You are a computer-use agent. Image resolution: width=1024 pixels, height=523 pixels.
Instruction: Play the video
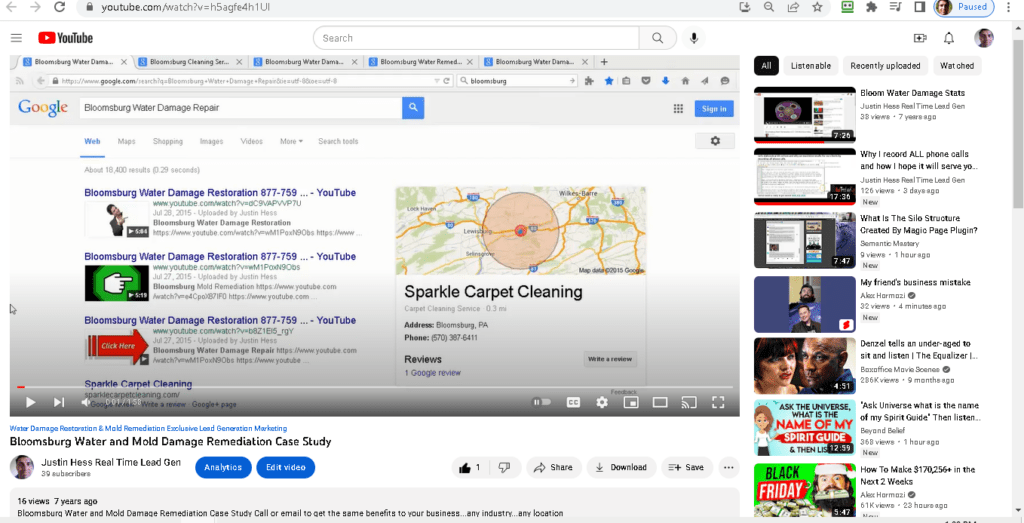point(30,402)
